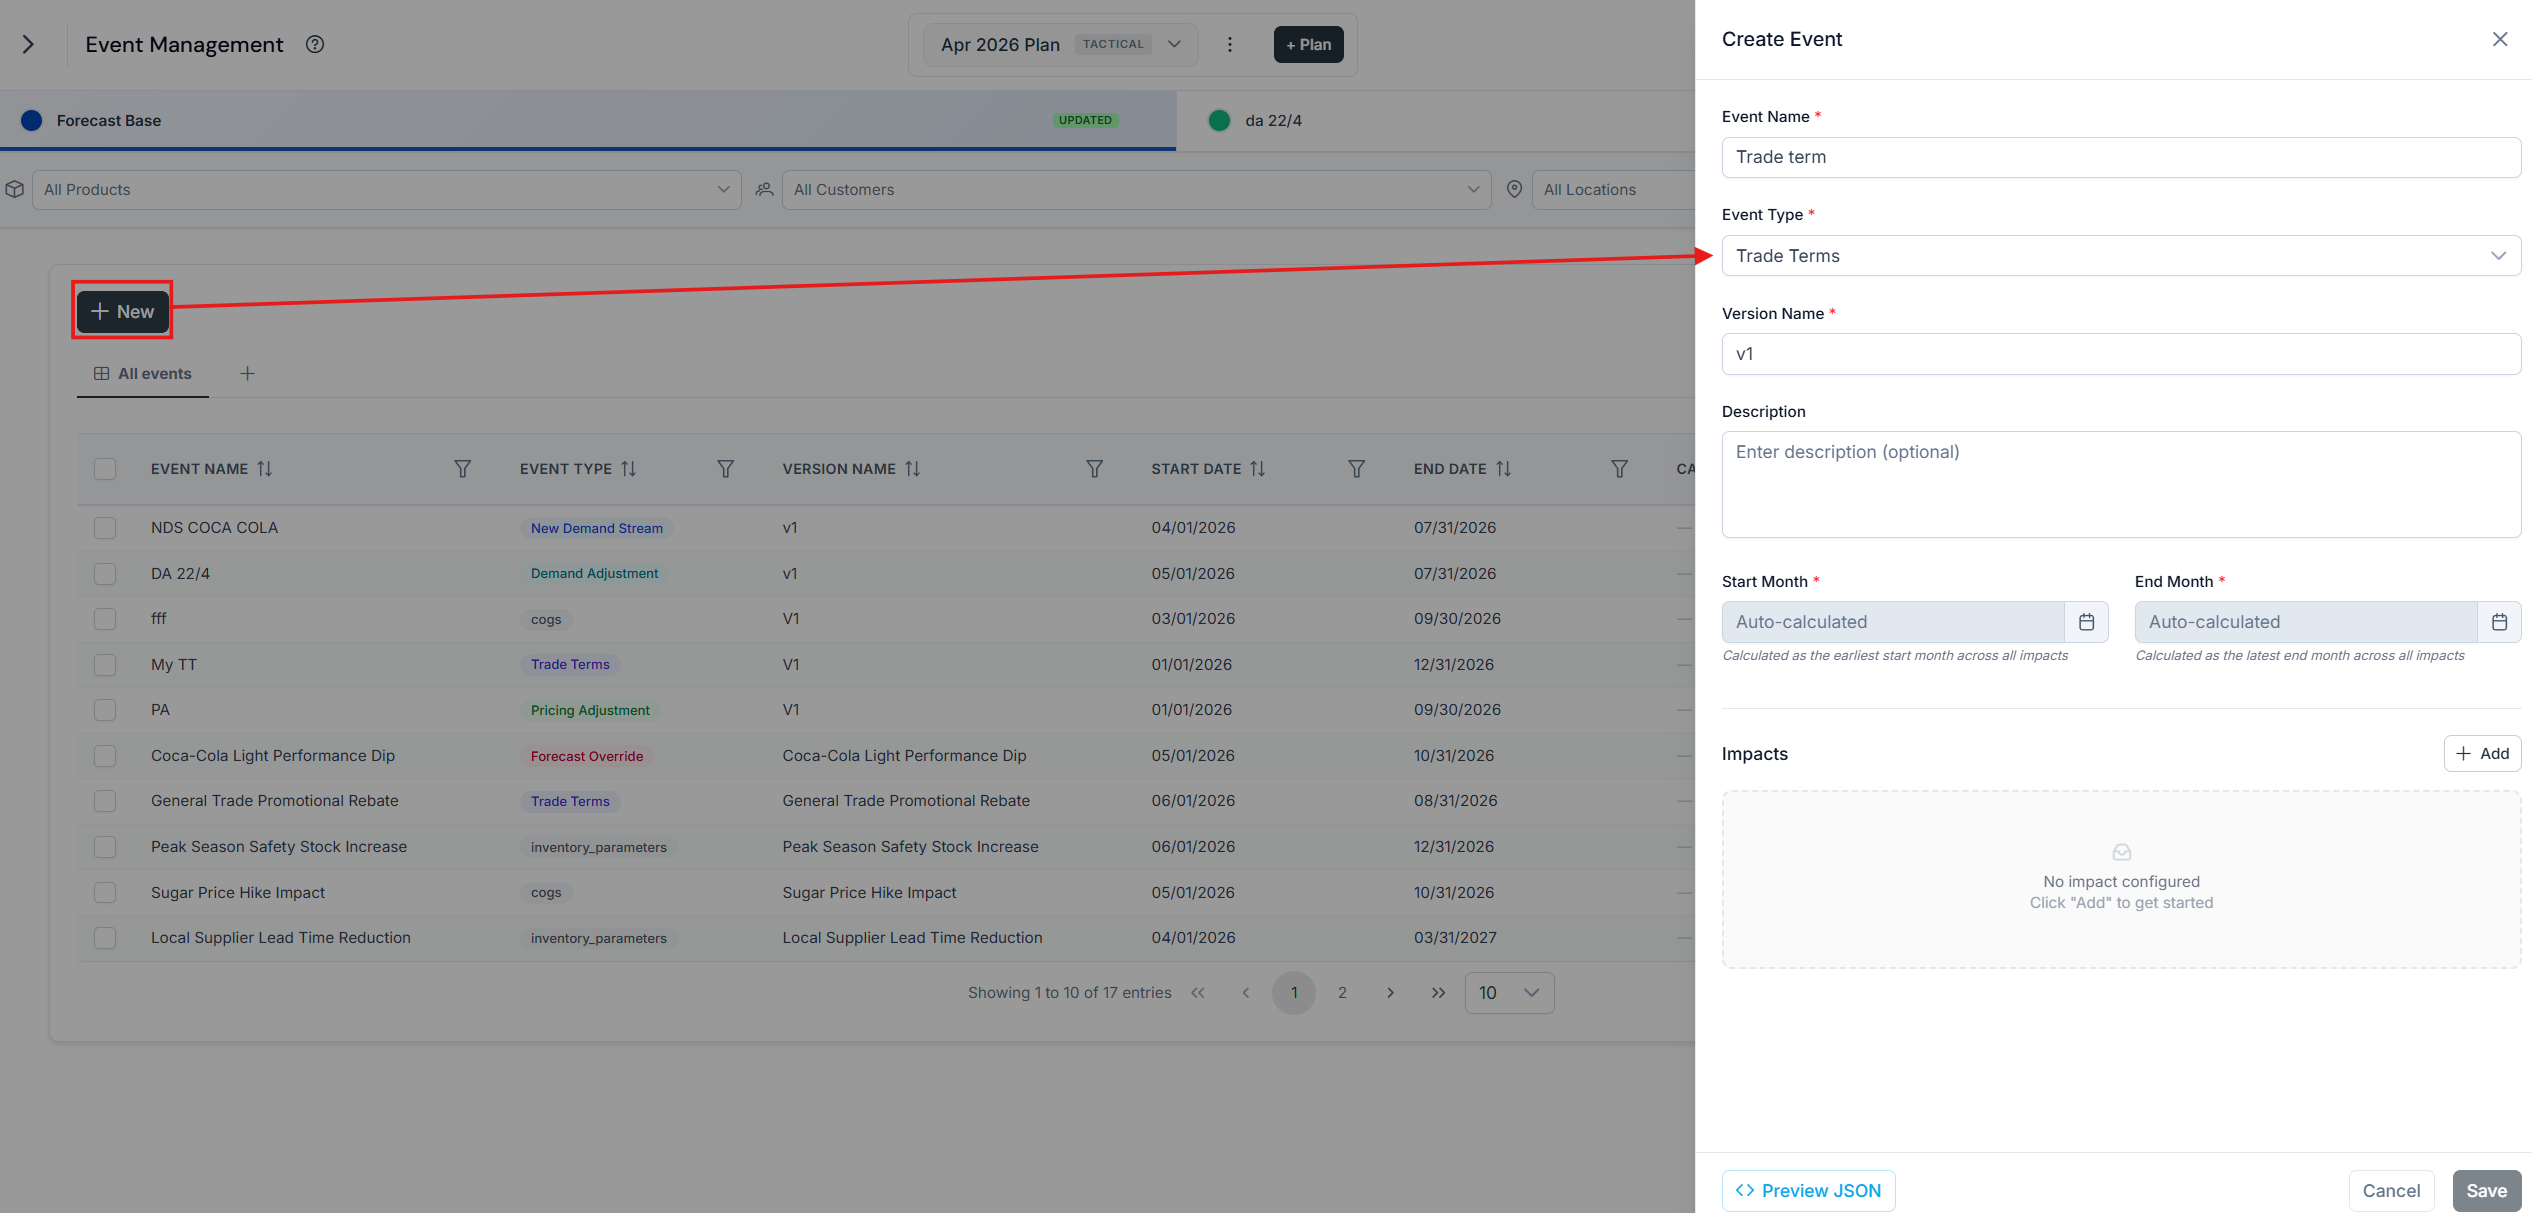Cancel event creation

[2391, 1190]
